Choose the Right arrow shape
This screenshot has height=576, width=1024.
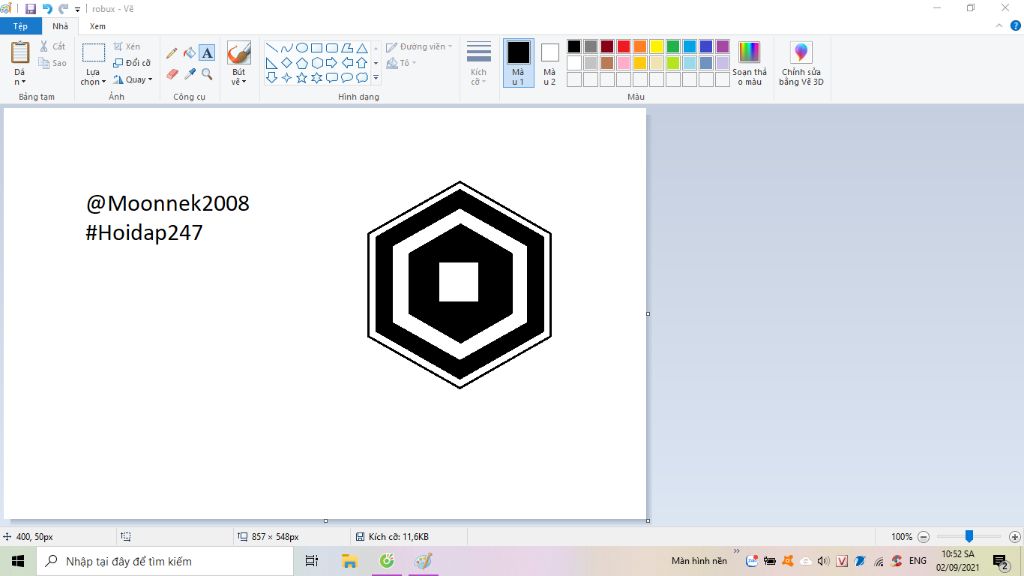(332, 63)
